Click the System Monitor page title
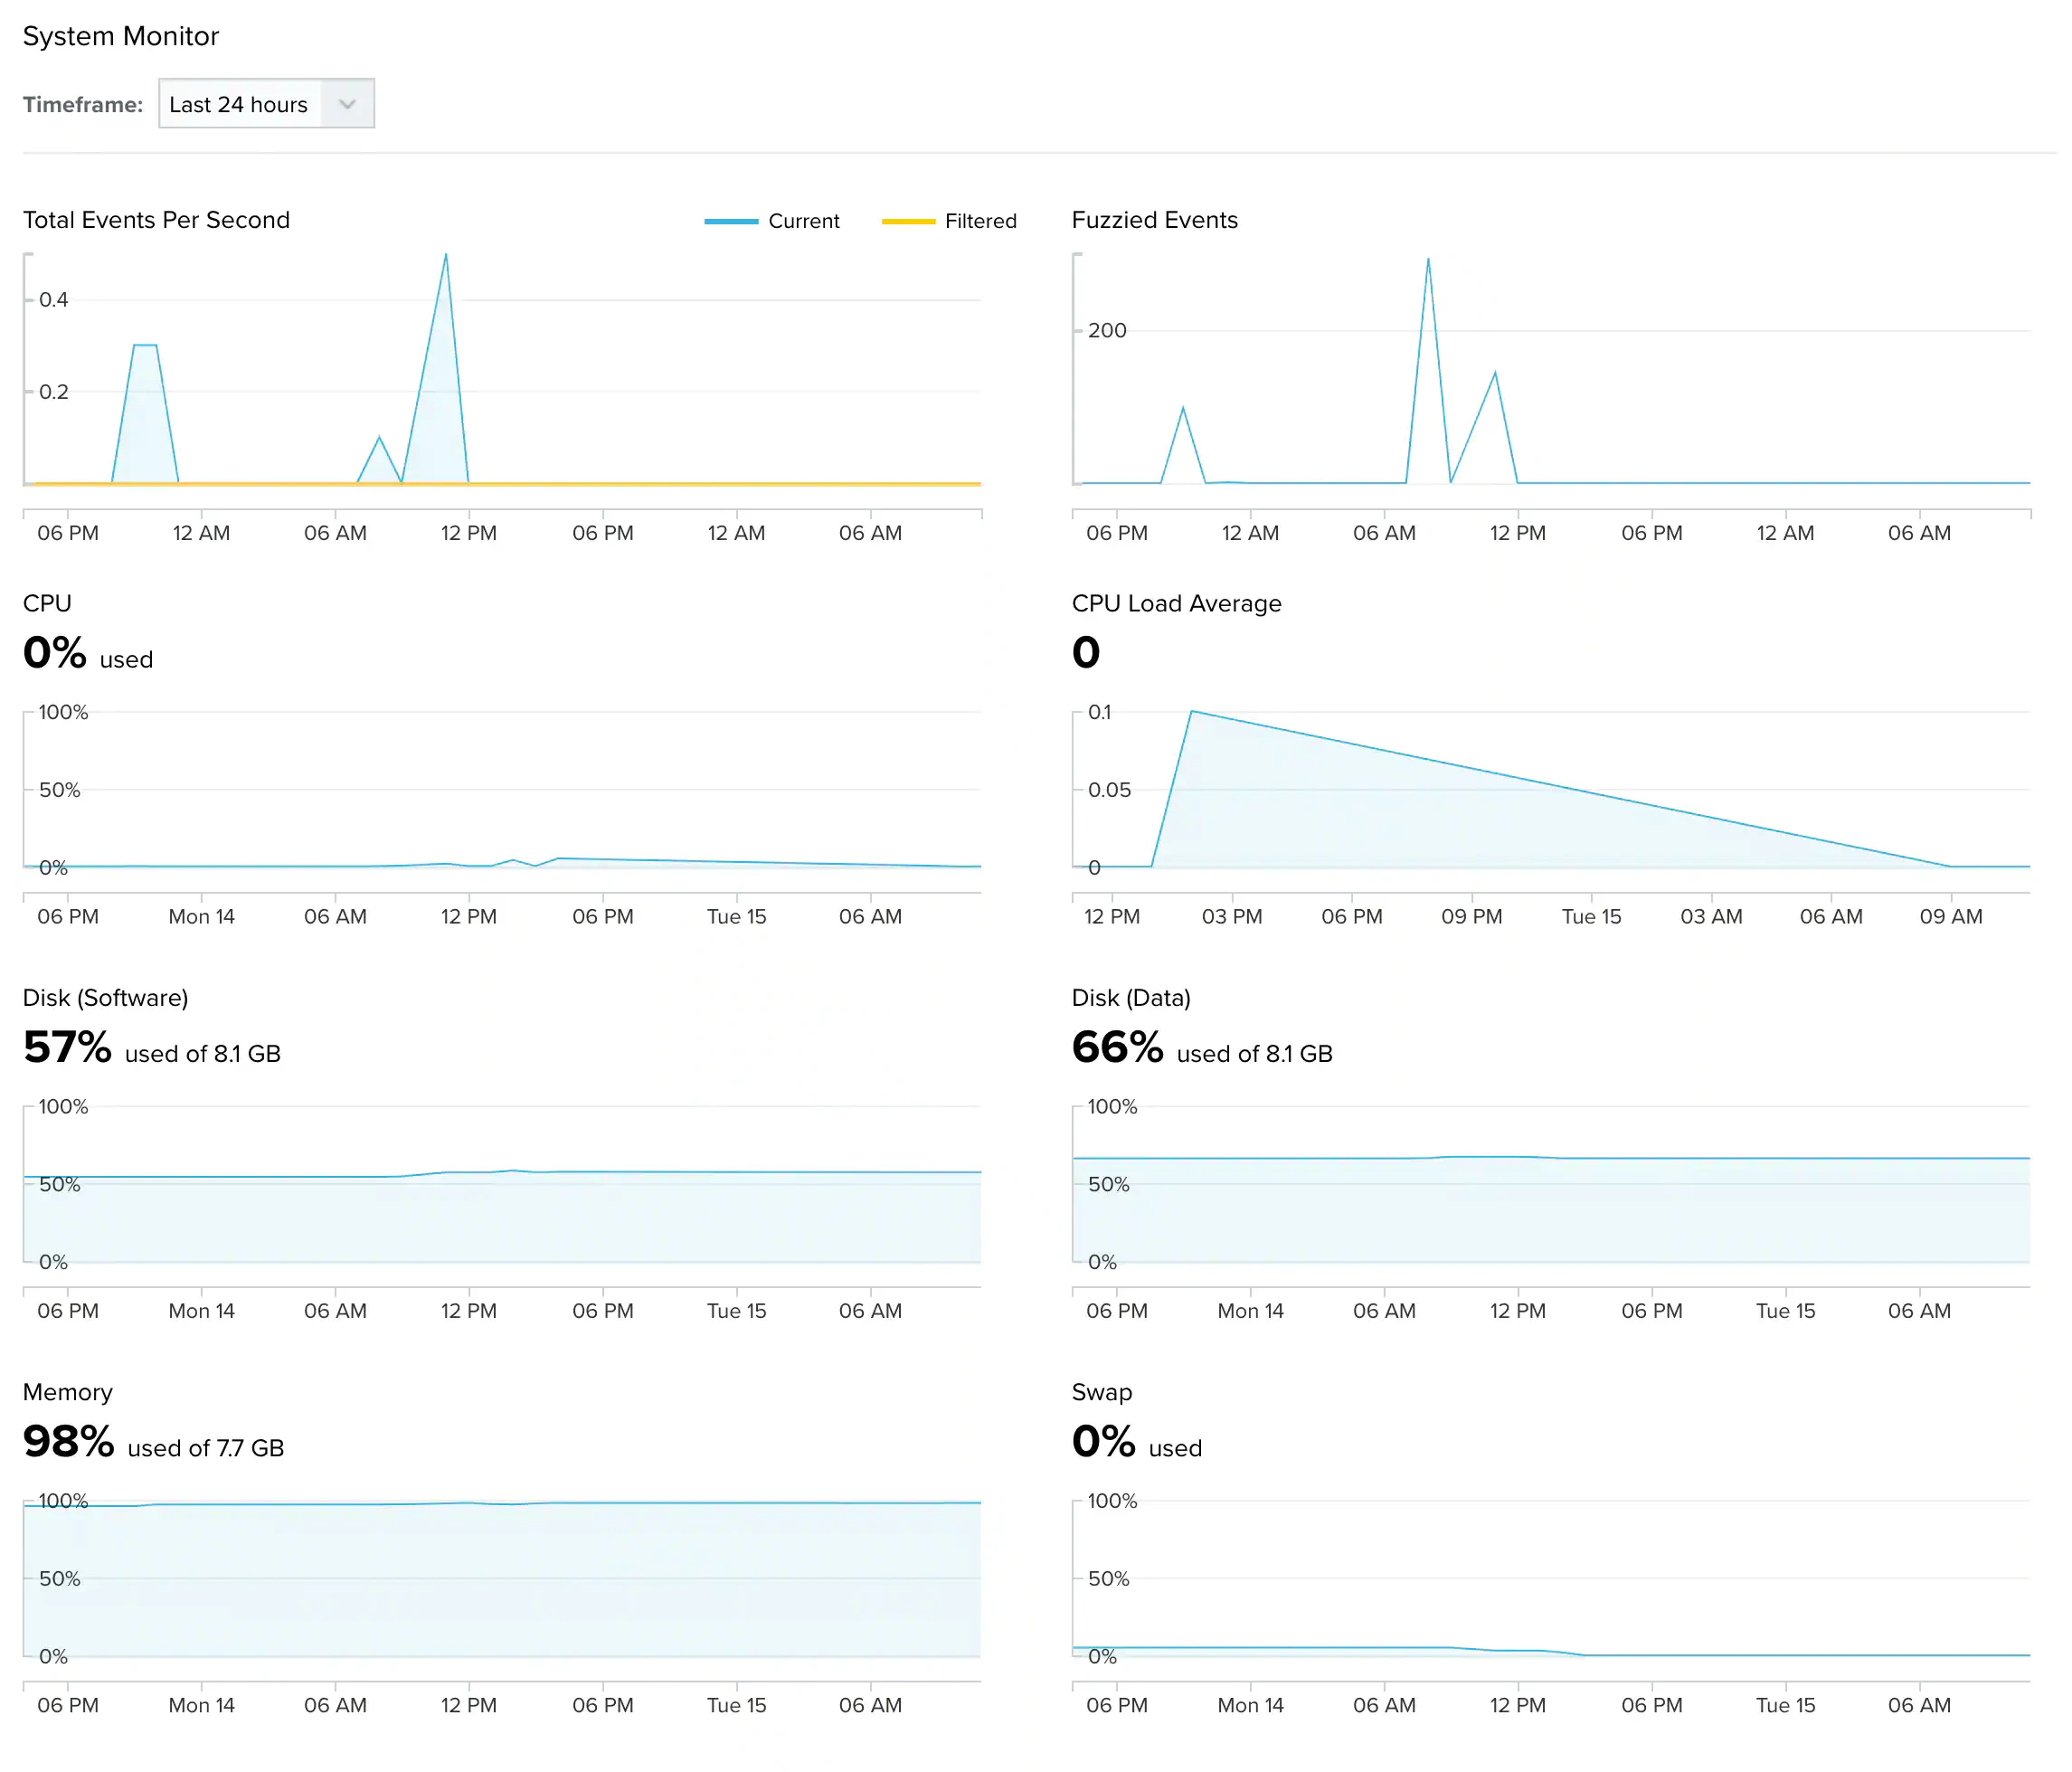This screenshot has height=1772, width=2072. pyautogui.click(x=121, y=36)
